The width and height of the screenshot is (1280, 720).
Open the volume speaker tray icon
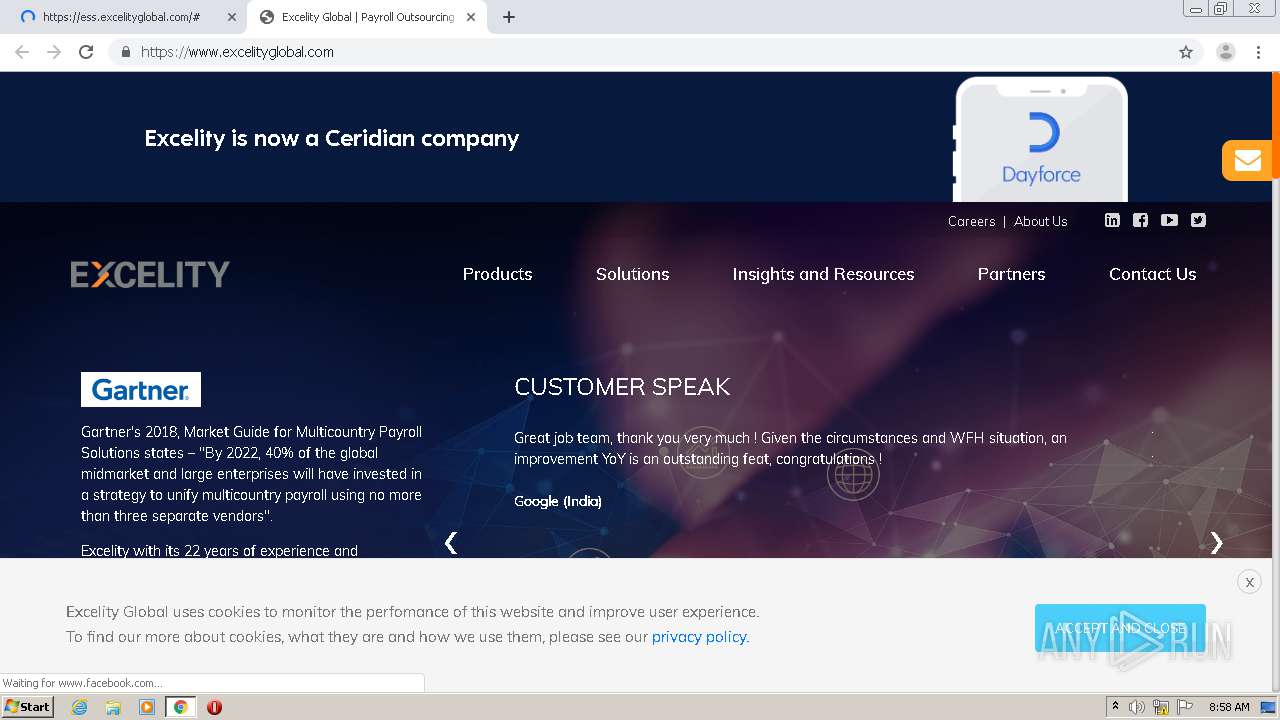click(x=1137, y=707)
